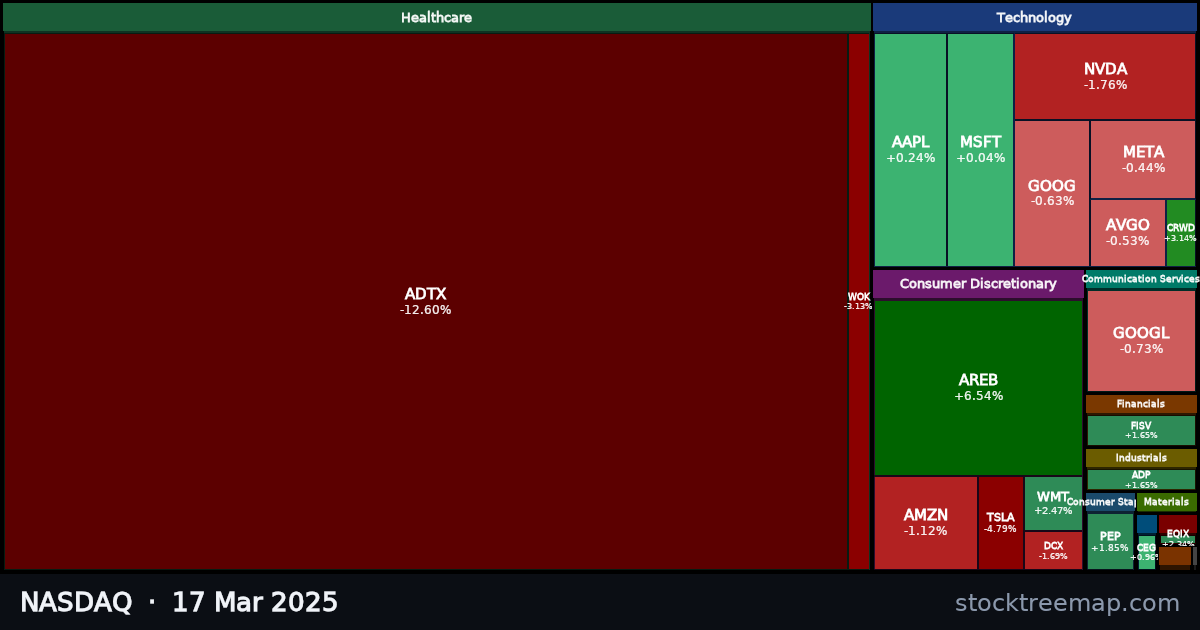Select the PEP +1.85% tile
The width and height of the screenshot is (1200, 630).
pyautogui.click(x=1110, y=541)
